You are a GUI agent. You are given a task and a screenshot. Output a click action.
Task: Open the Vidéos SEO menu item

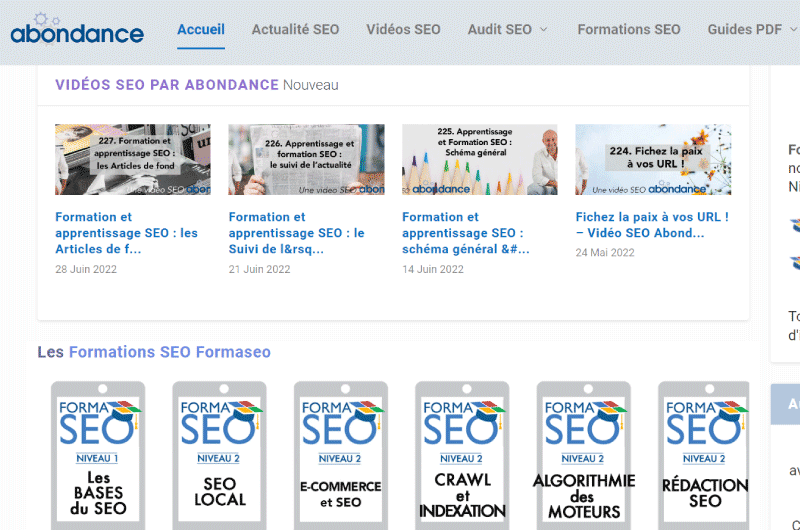coord(403,30)
